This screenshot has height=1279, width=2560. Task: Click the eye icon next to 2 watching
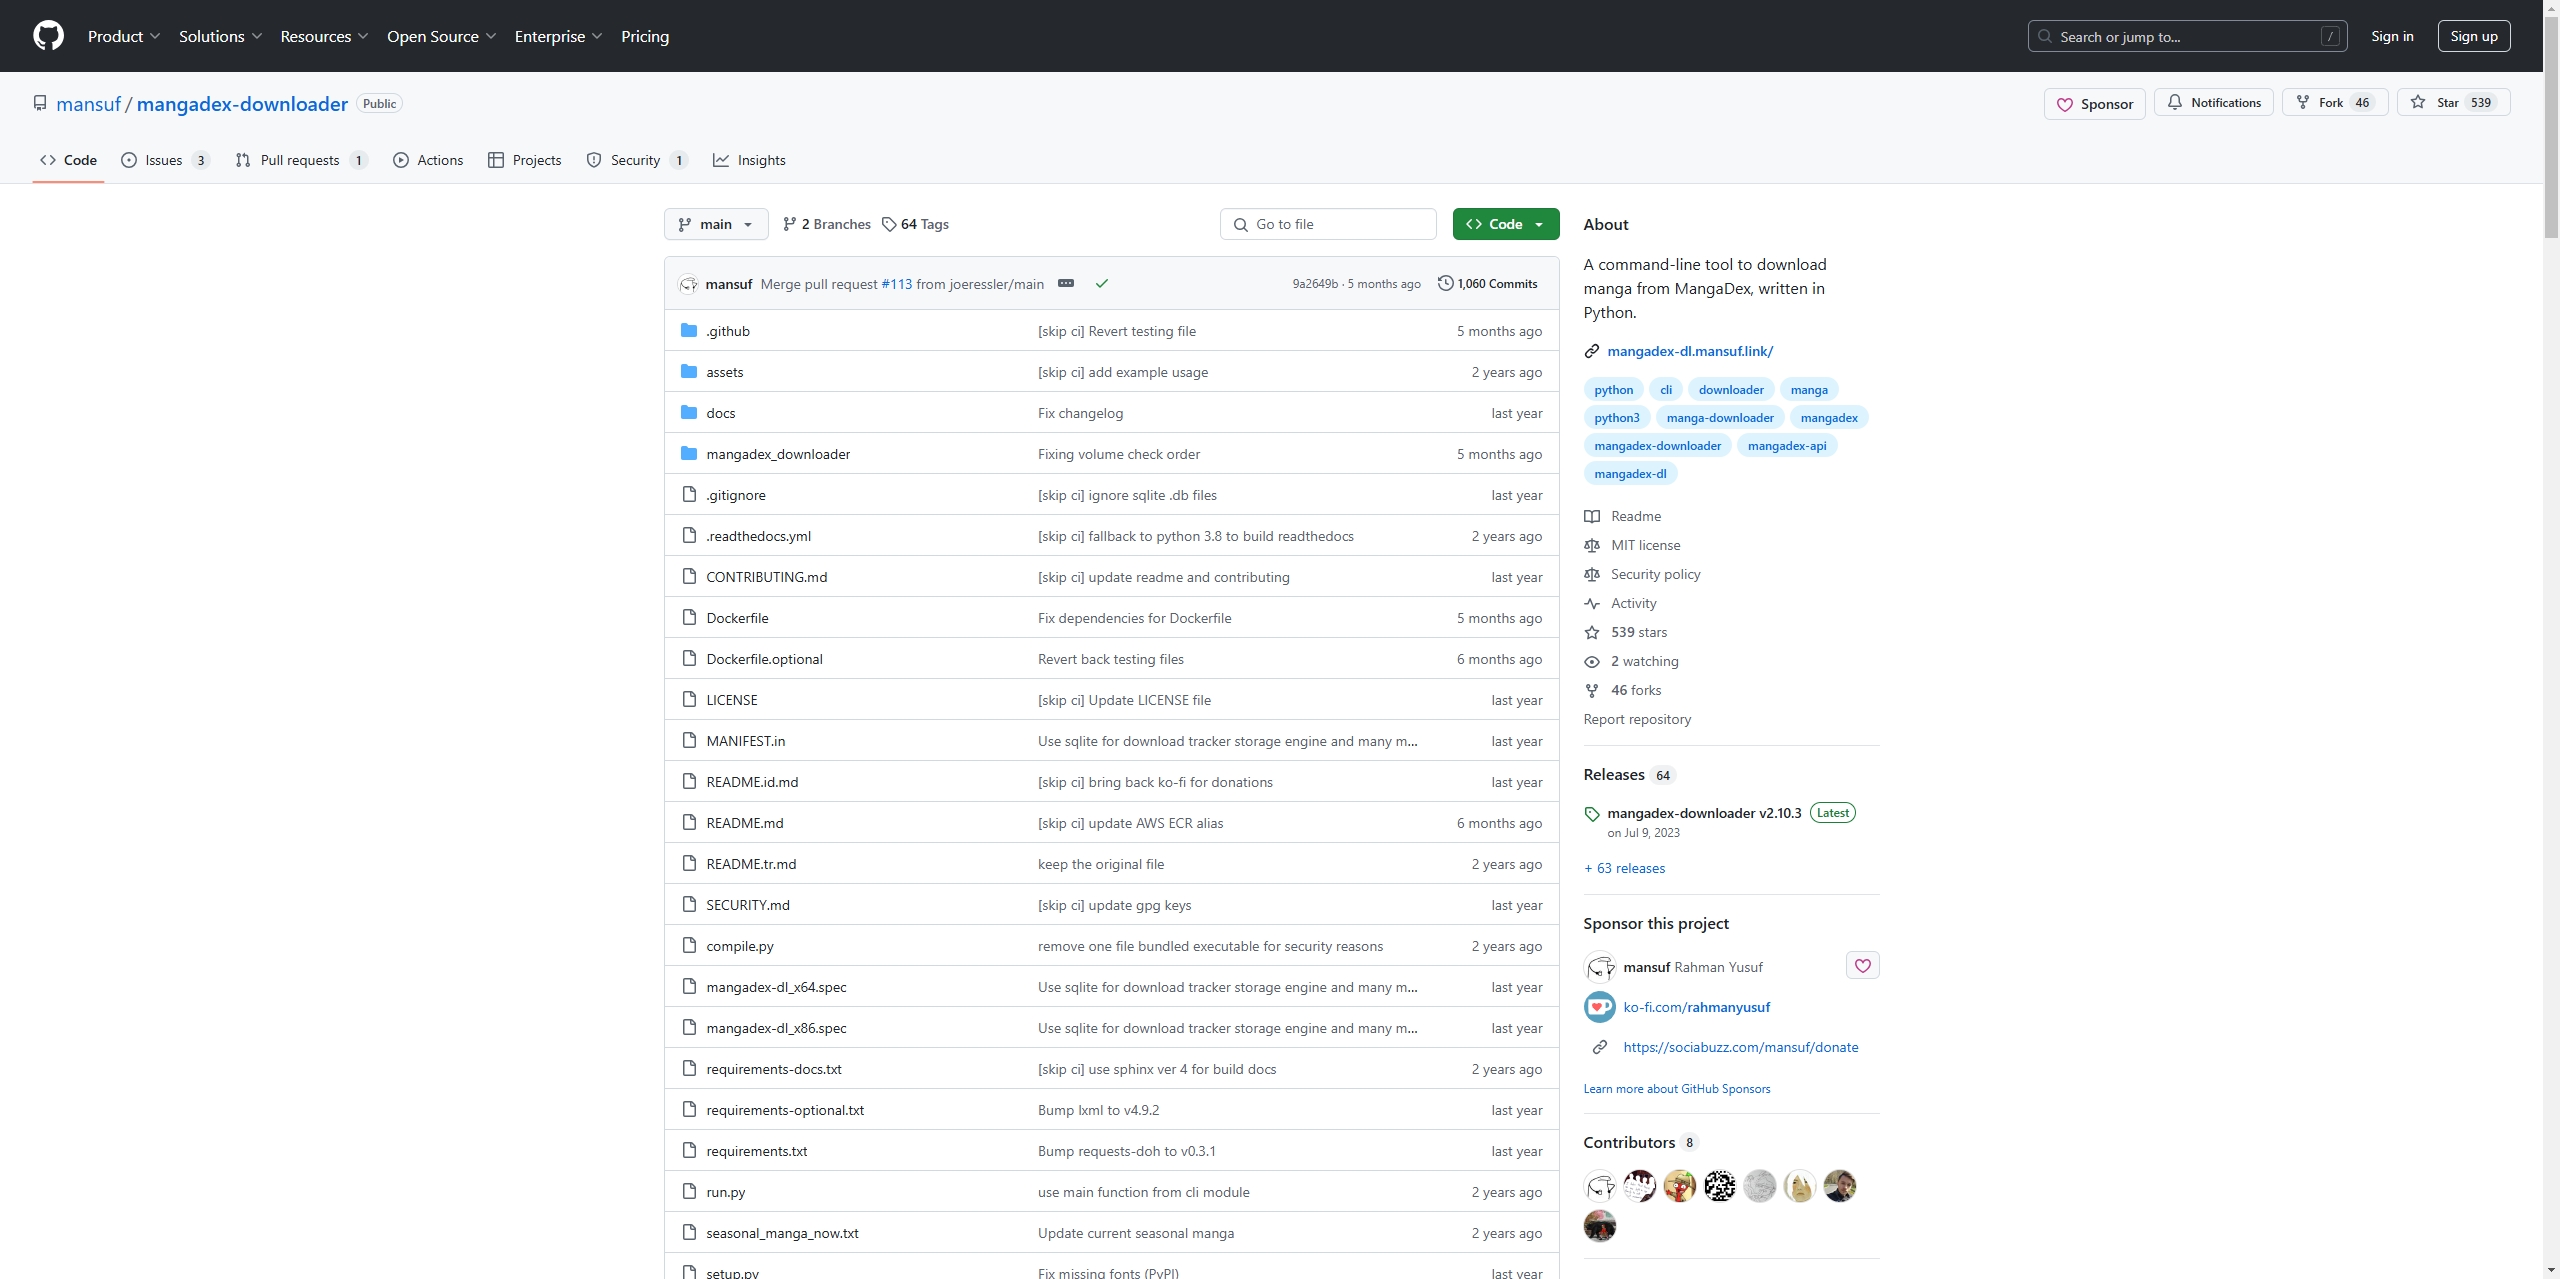1592,661
